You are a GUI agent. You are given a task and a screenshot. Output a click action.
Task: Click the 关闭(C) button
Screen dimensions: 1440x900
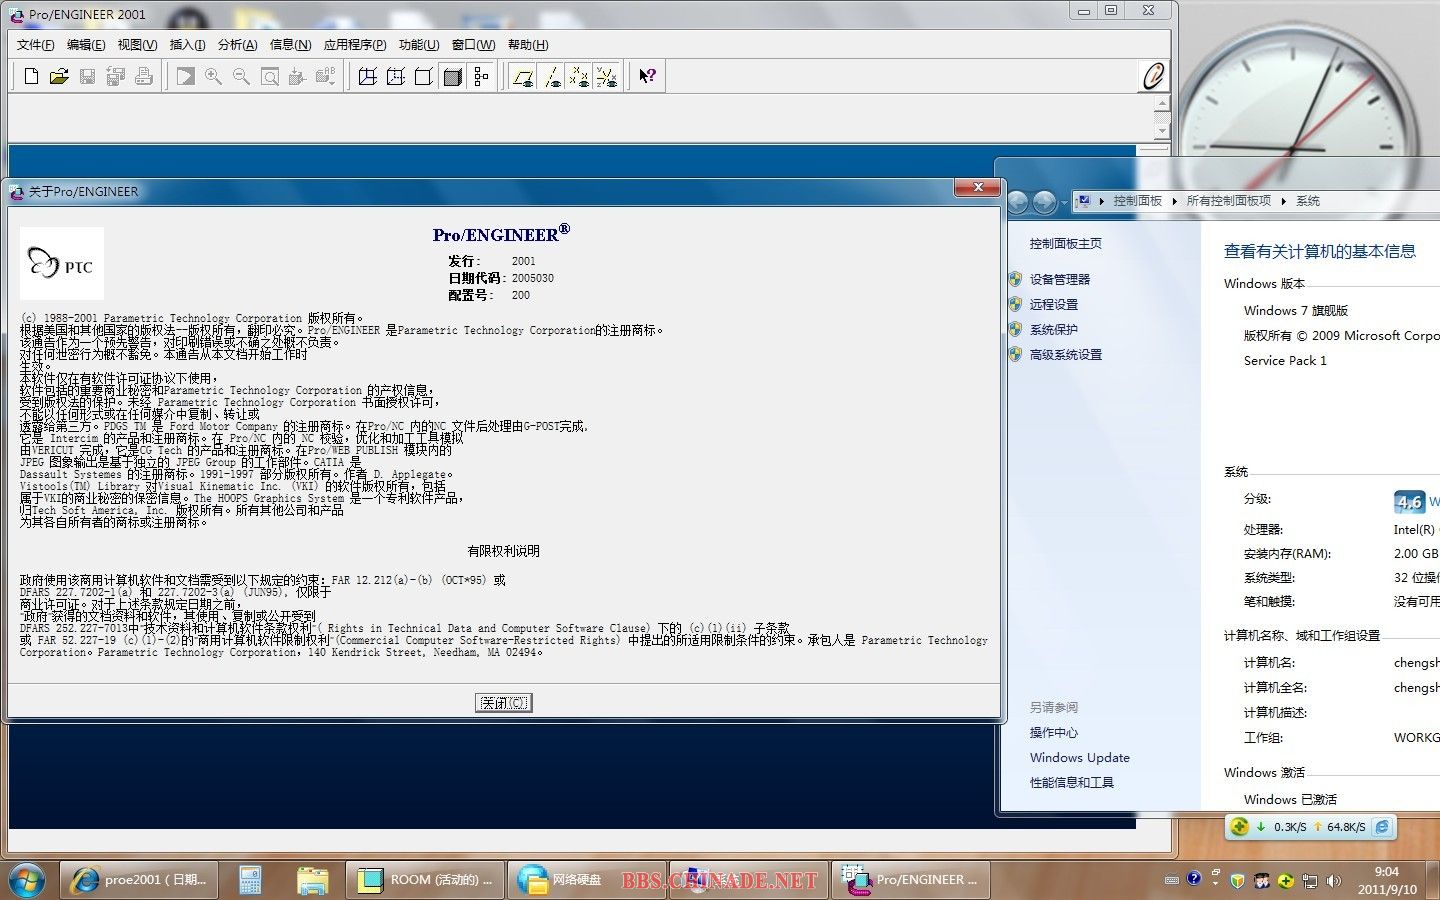(x=503, y=703)
